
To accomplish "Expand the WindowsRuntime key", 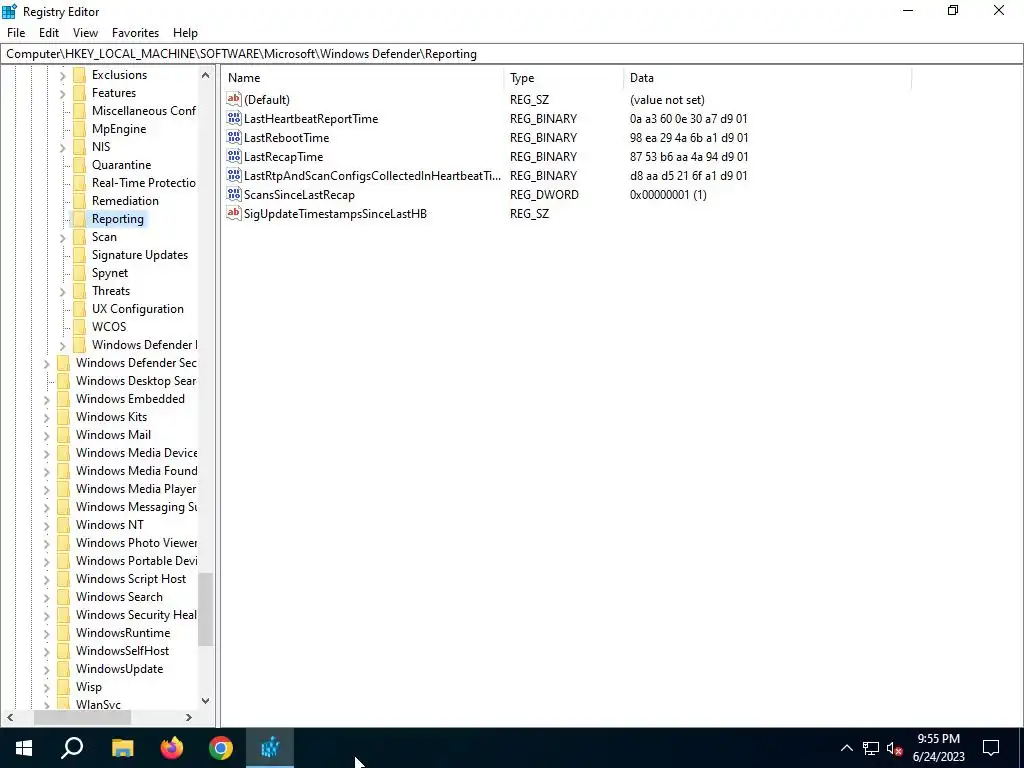I will click(x=47, y=633).
